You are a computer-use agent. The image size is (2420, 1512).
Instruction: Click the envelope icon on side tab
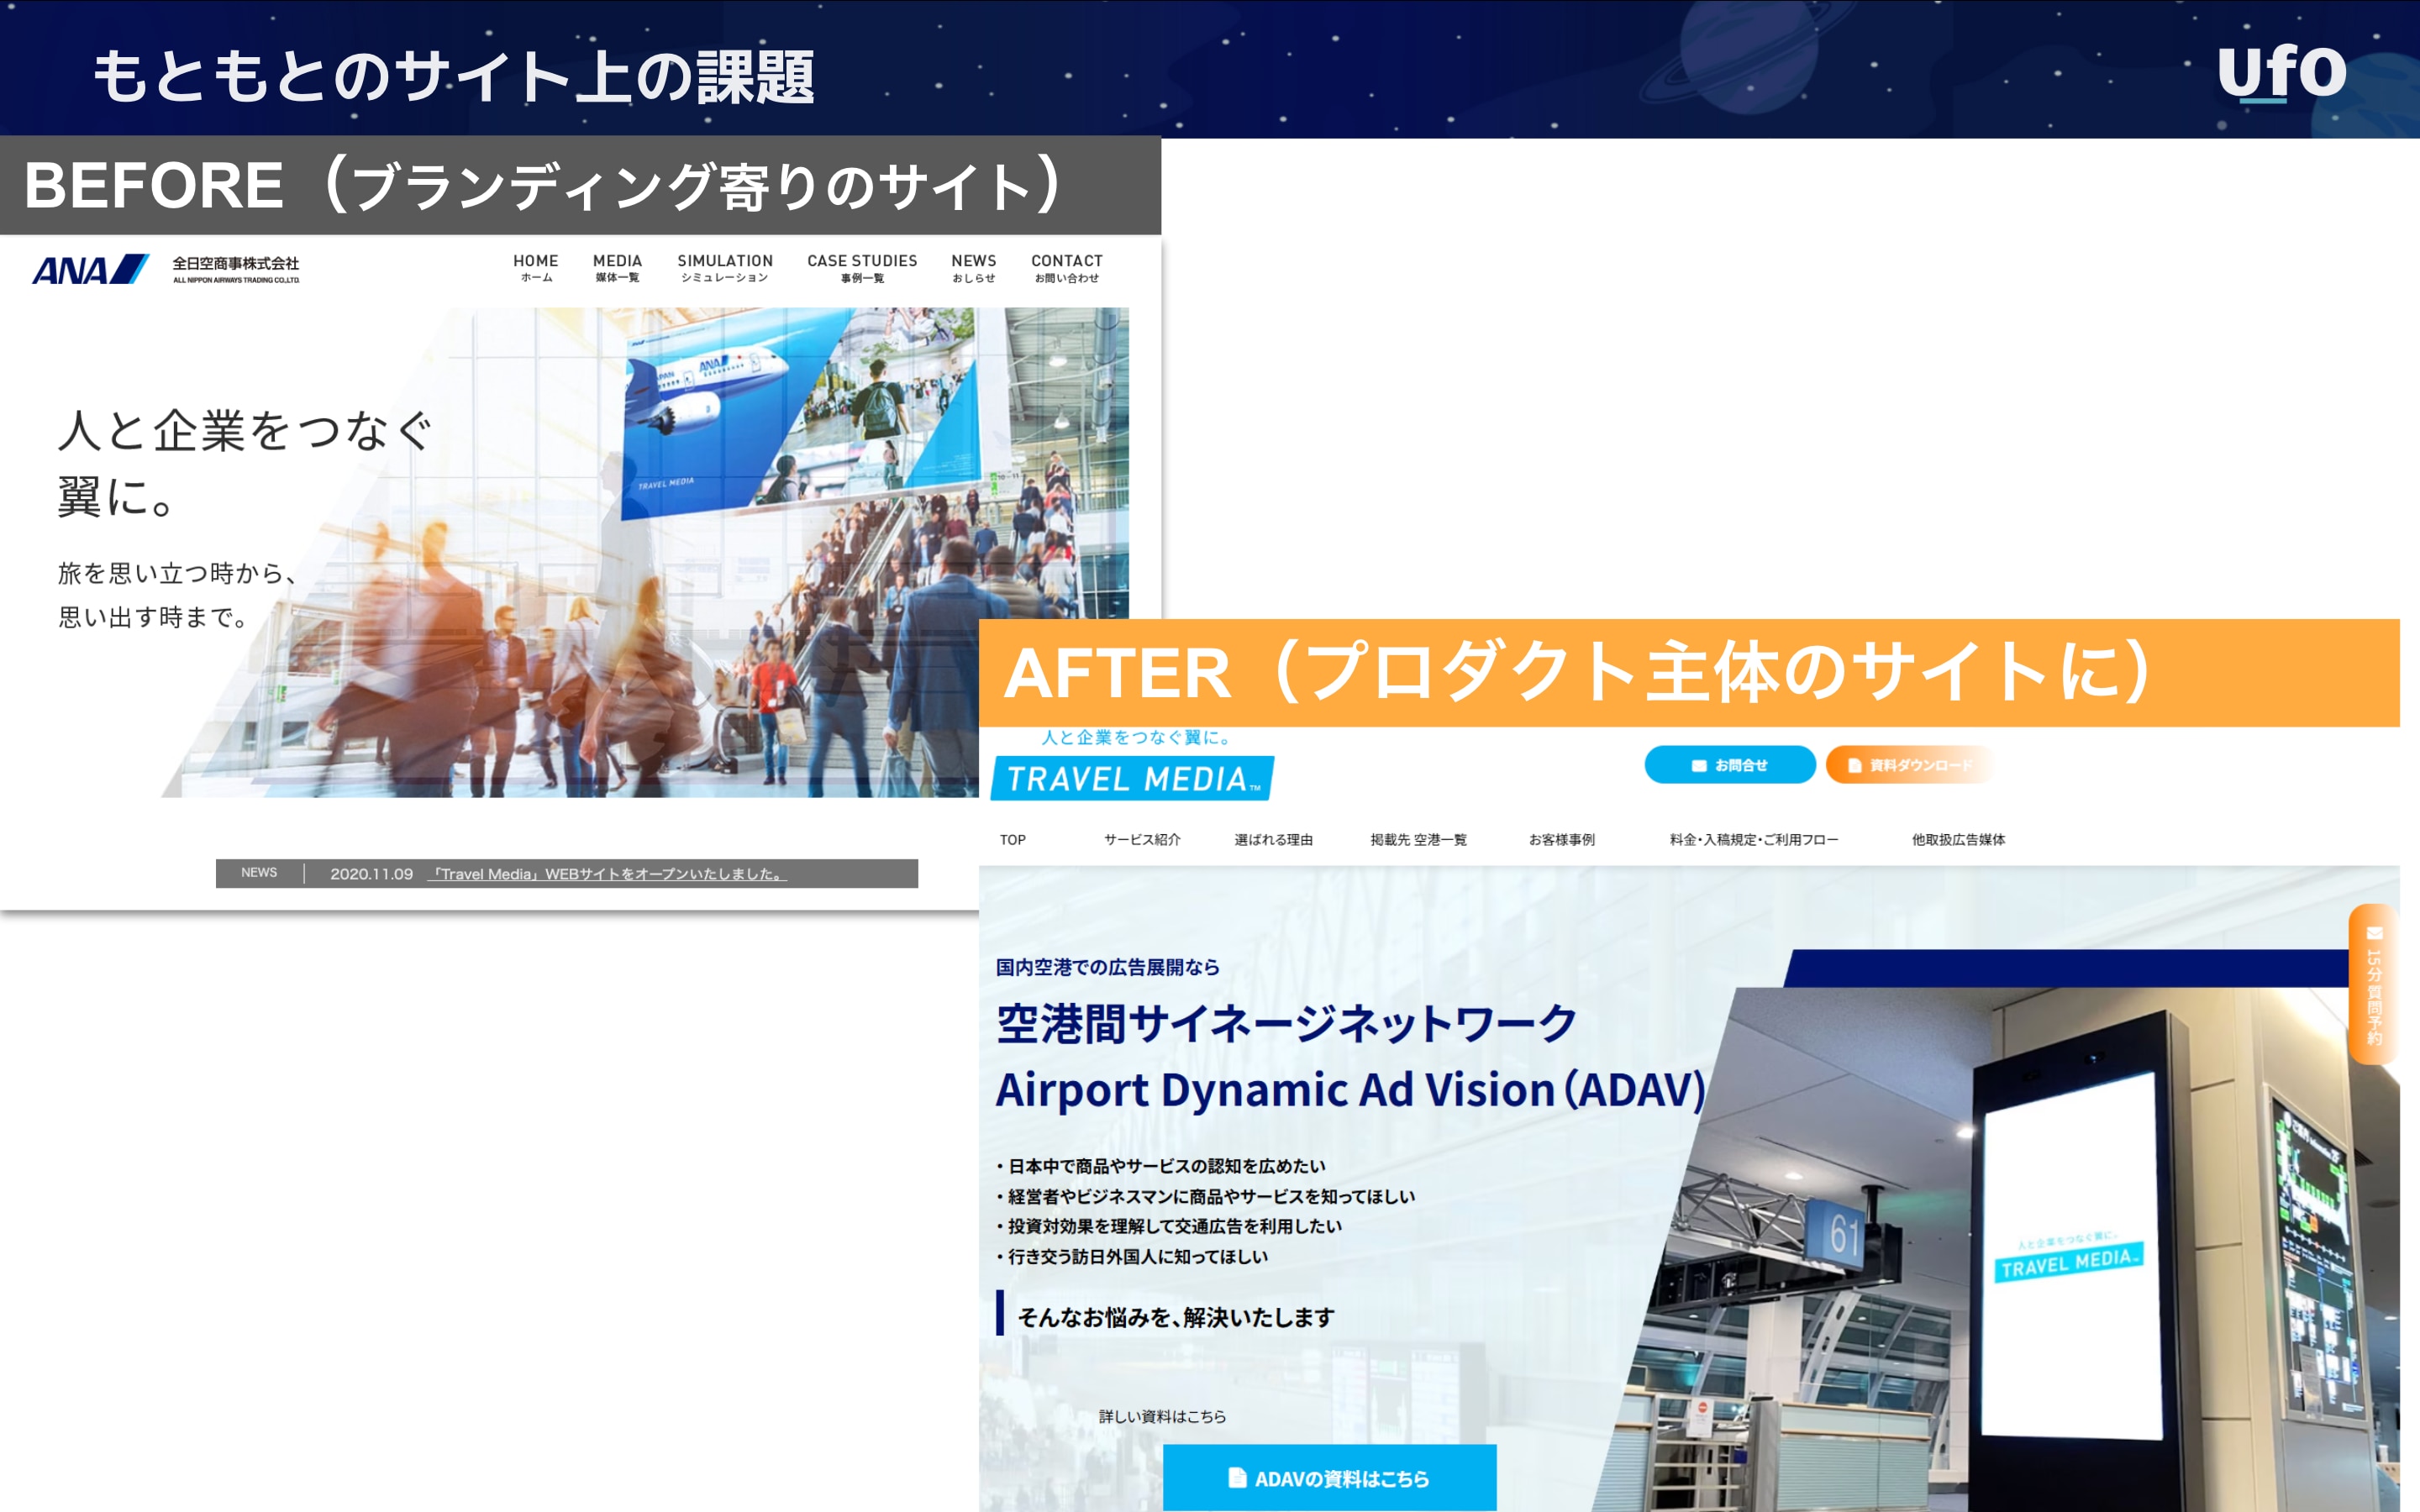2374,933
